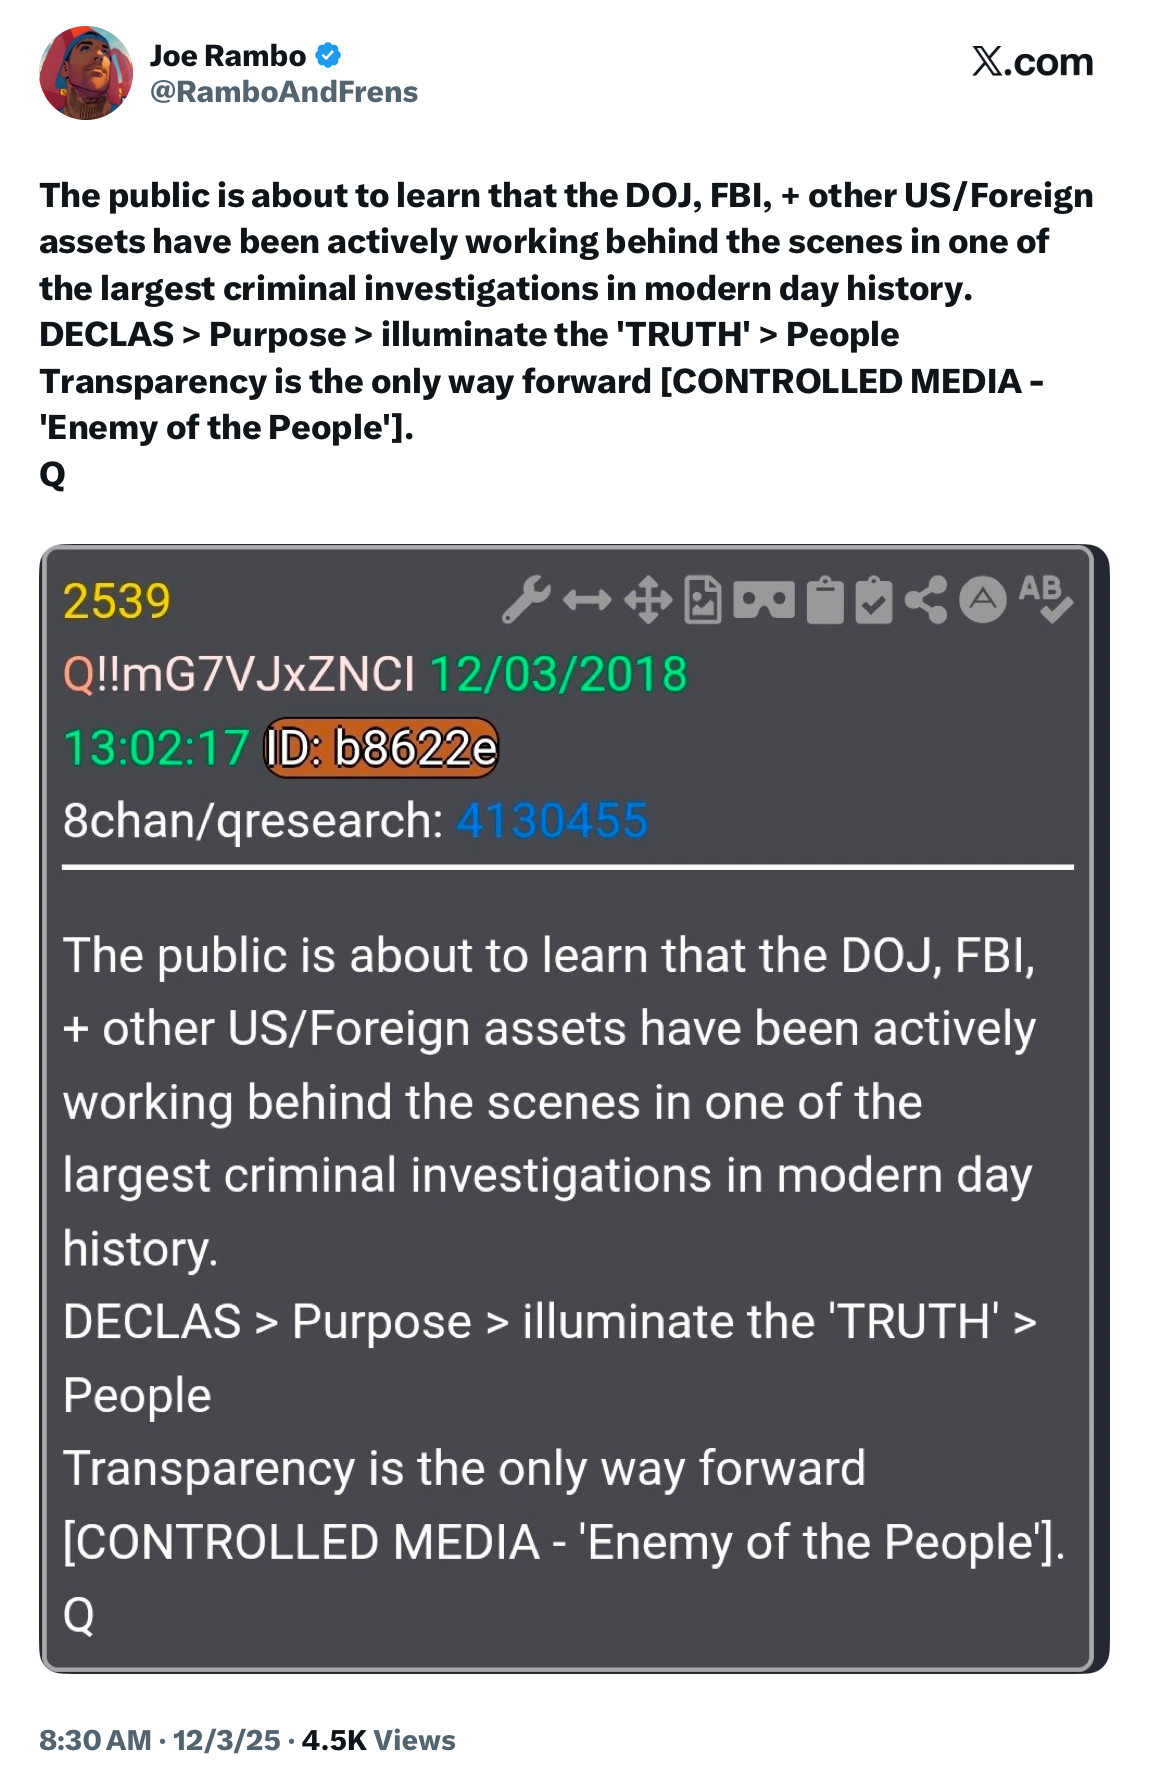Click the circled letter A icon
Screen dimensions: 1151x1775
(983, 600)
